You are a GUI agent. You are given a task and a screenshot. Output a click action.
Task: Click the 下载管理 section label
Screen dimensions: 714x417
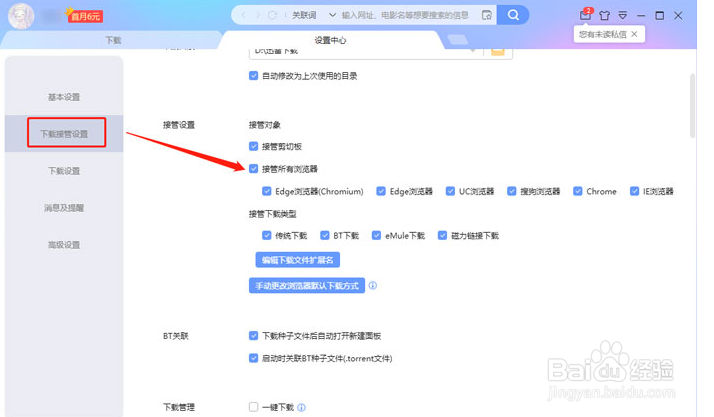coord(179,407)
